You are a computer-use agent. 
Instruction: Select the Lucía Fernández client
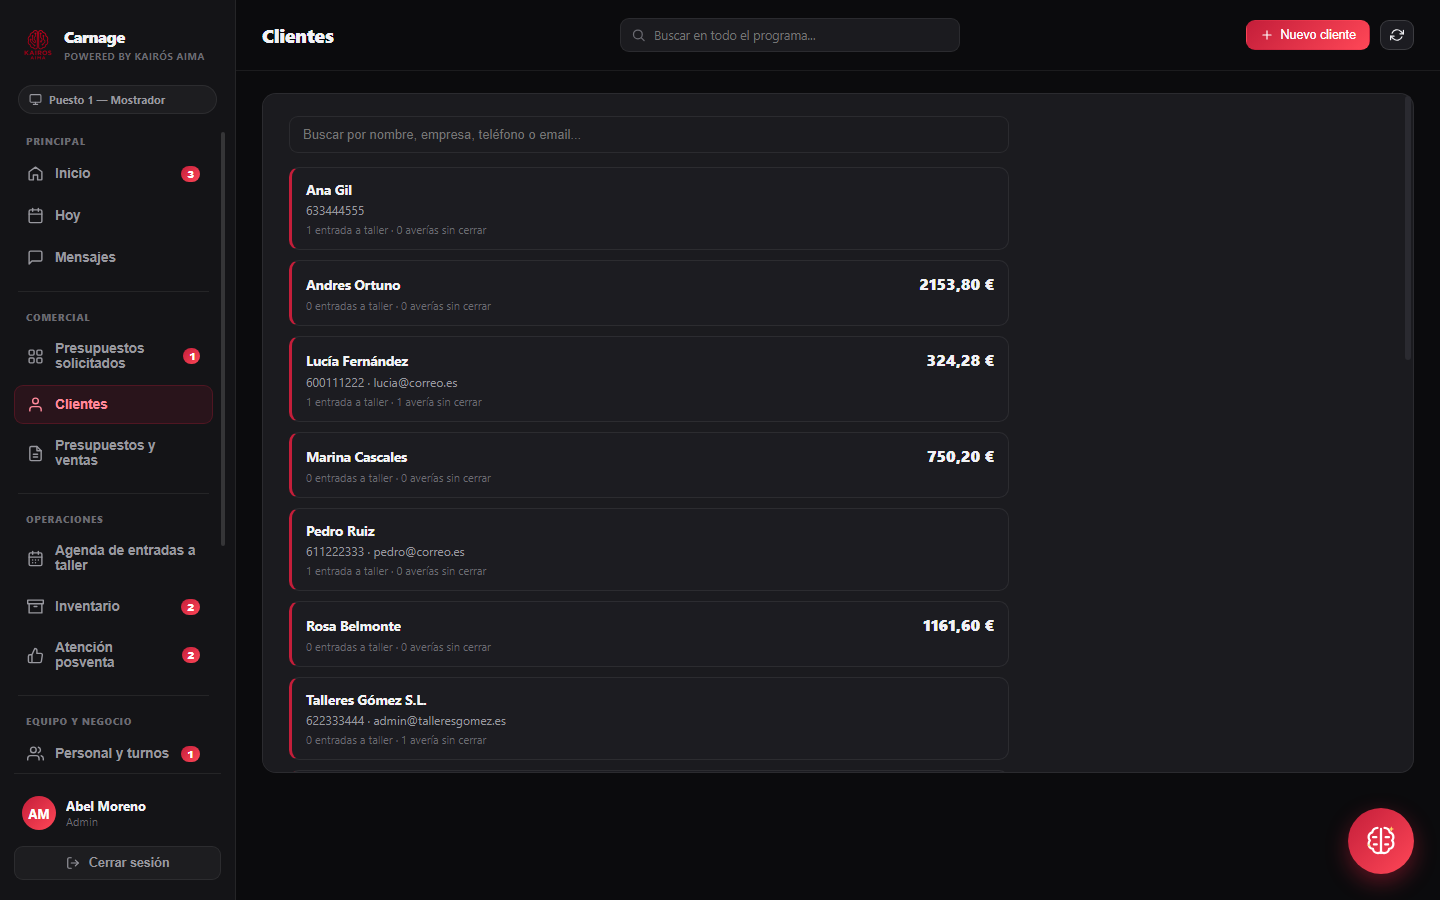click(x=649, y=379)
